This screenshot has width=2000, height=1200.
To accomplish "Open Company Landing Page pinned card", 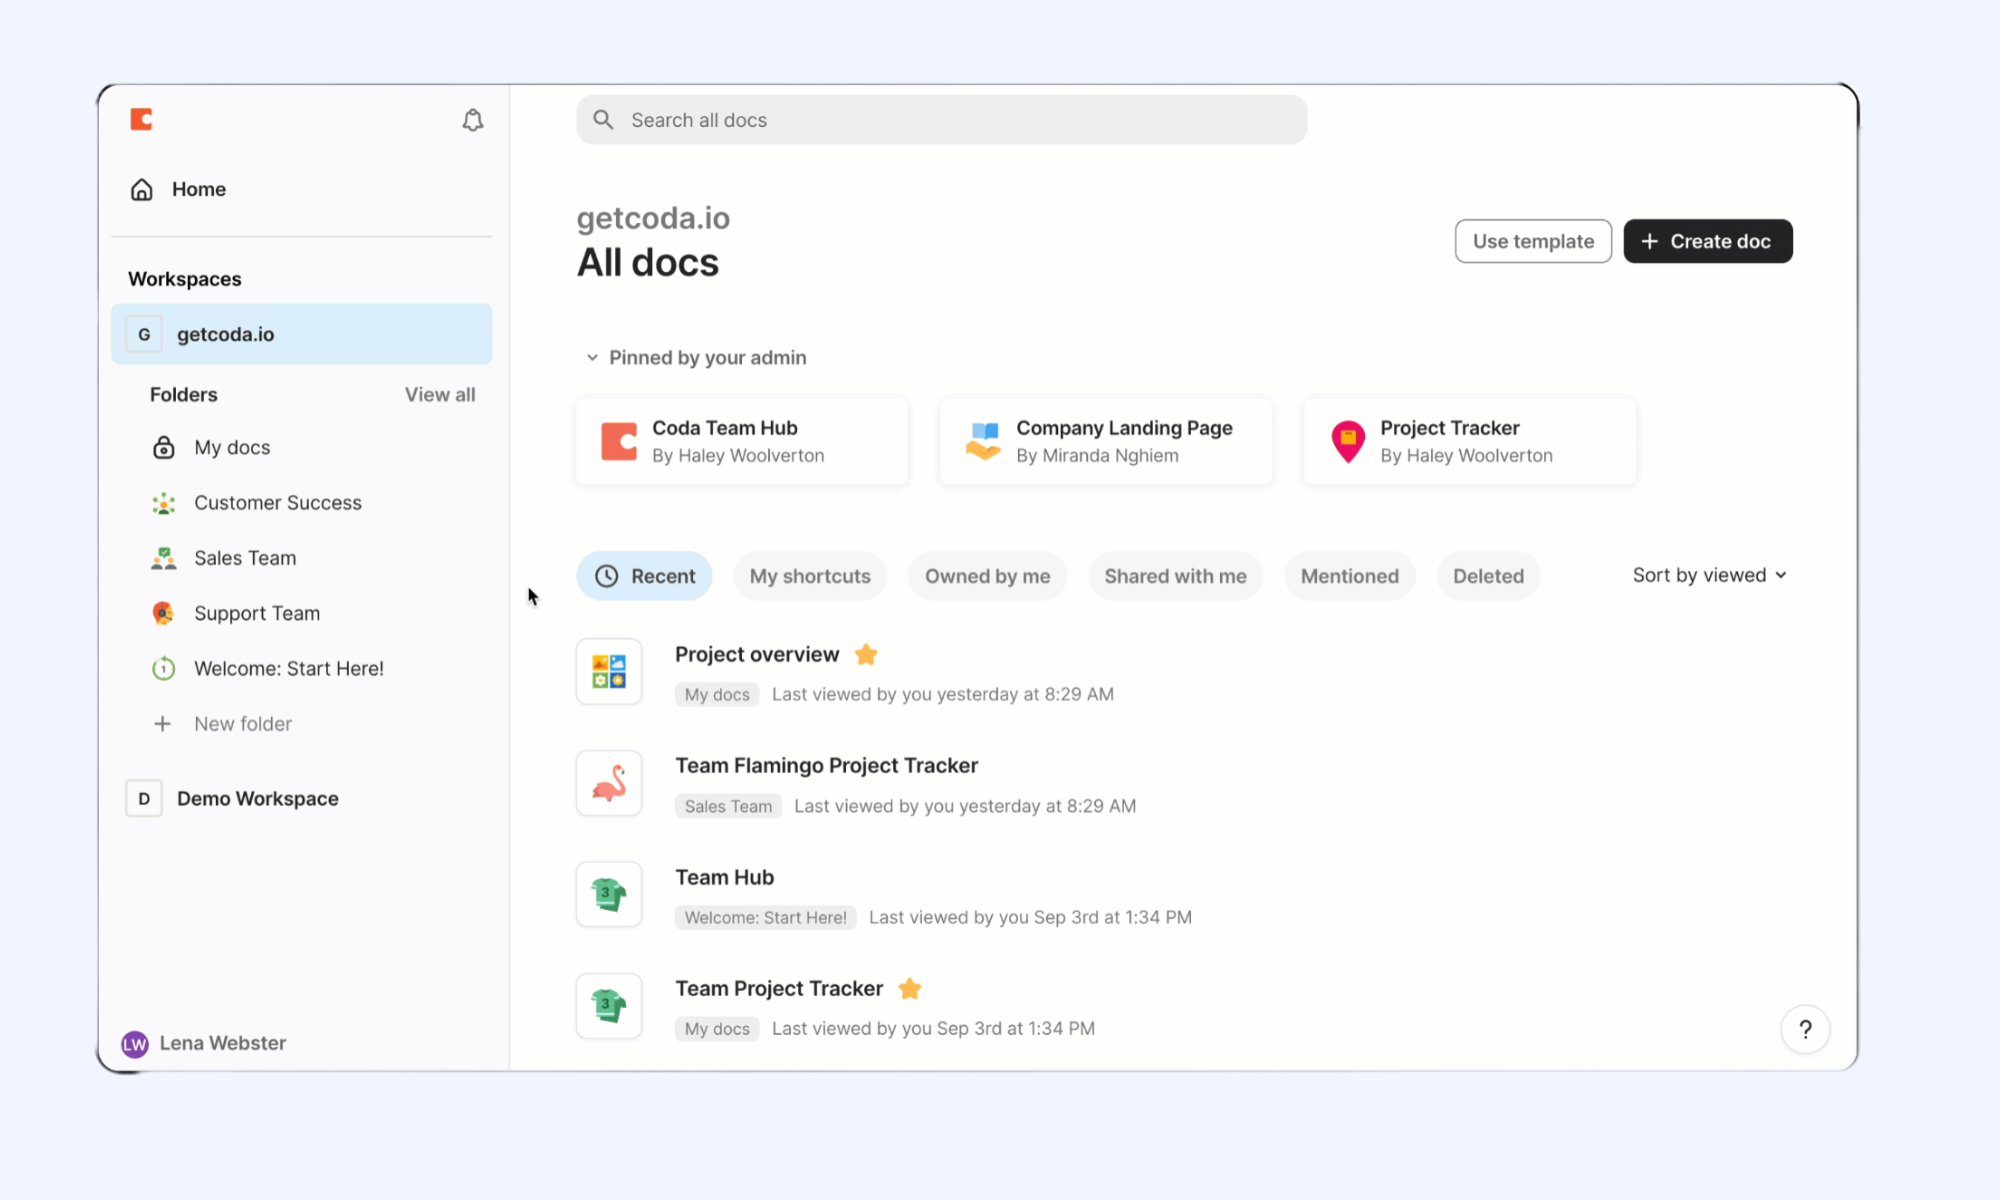I will tap(1105, 441).
